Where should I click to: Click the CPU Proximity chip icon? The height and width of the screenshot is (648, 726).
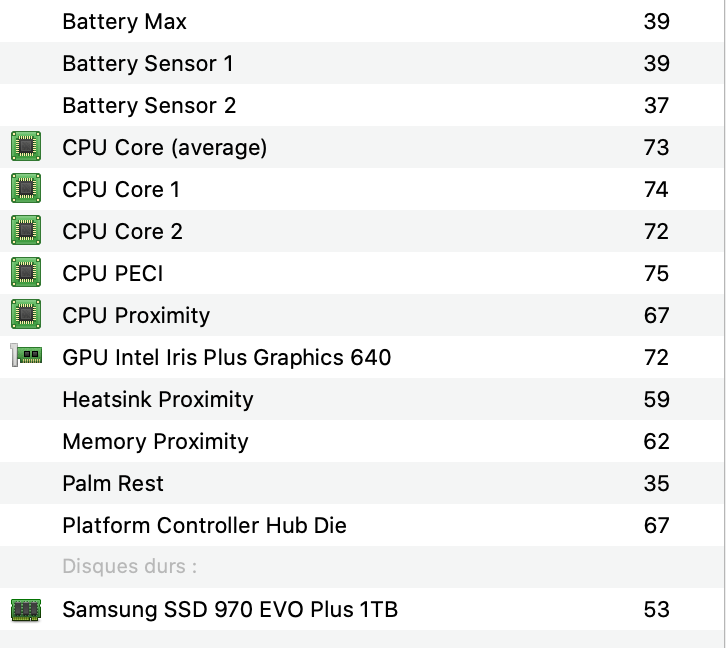point(26,315)
